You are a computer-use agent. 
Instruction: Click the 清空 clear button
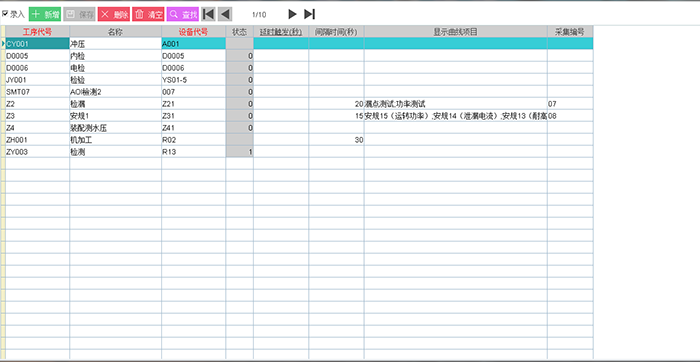coord(148,14)
